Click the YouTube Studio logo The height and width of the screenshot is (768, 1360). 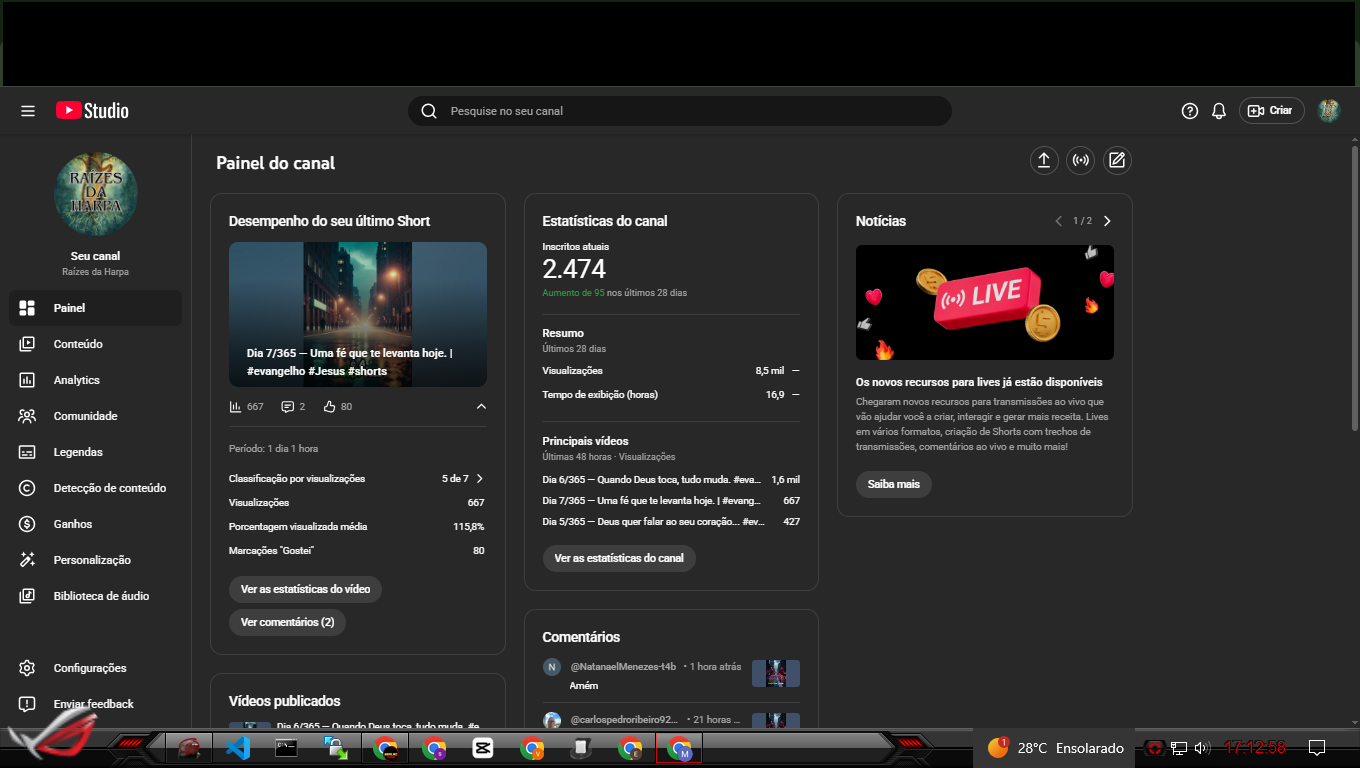92,111
